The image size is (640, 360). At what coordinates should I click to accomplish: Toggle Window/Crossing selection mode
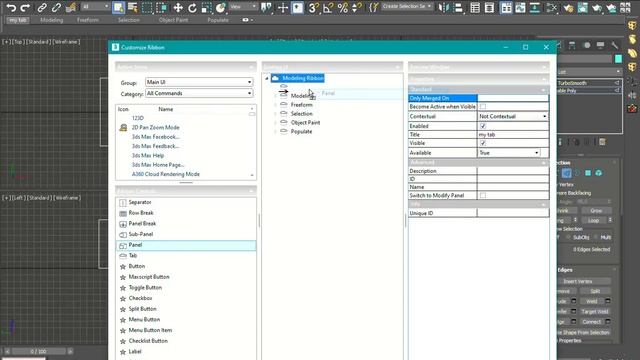162,7
